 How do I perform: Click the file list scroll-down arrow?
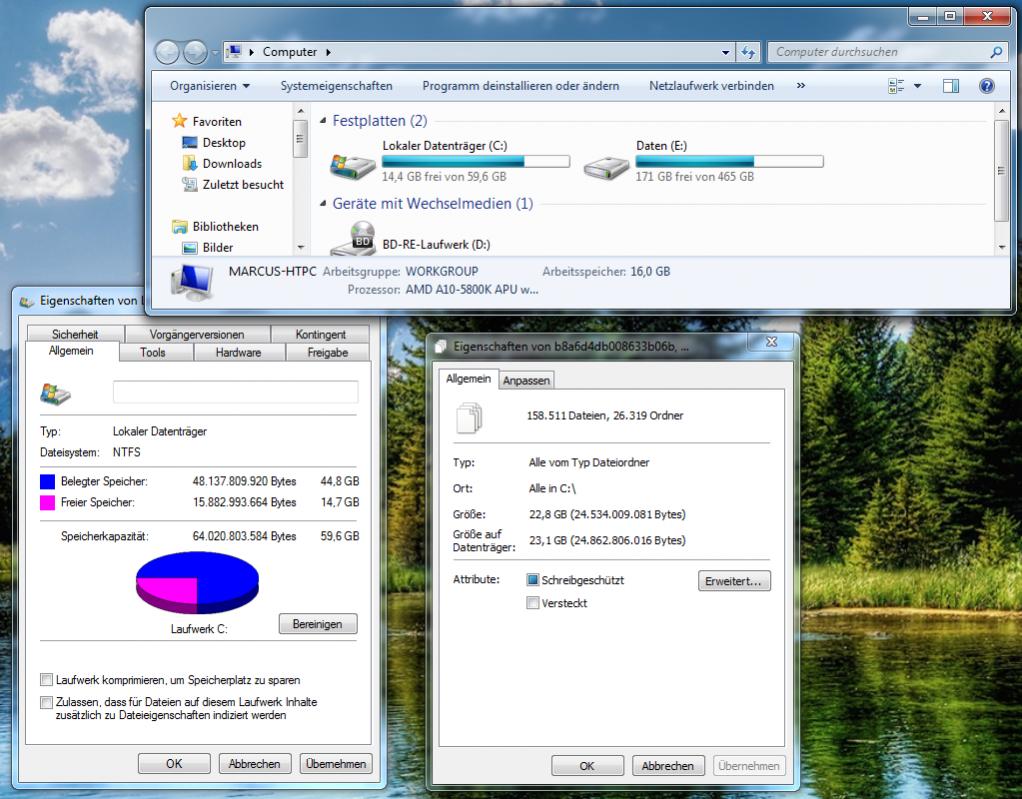[x=1002, y=248]
